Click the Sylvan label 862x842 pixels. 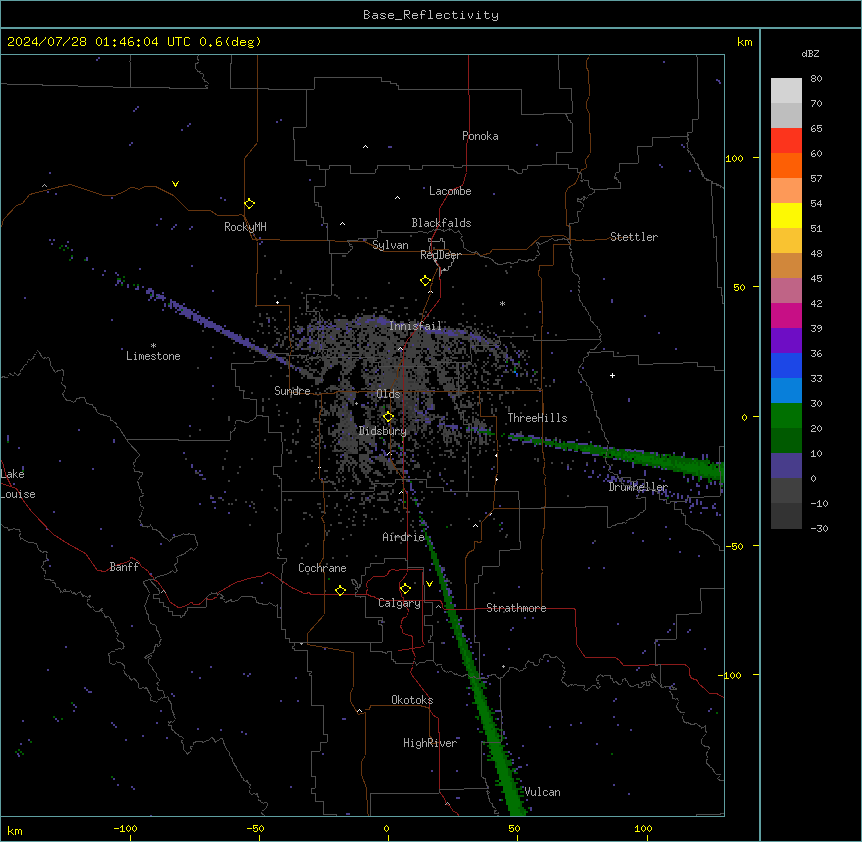coord(390,245)
